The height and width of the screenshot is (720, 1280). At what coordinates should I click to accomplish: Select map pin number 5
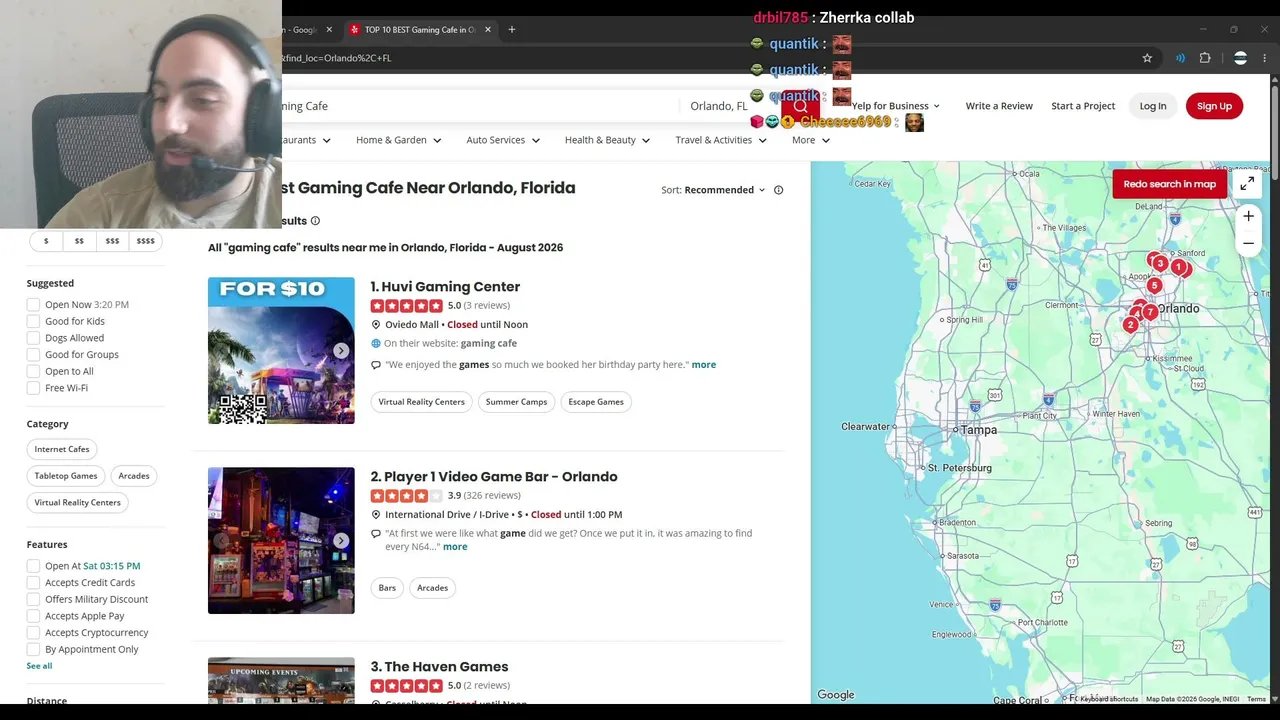[x=1154, y=286]
